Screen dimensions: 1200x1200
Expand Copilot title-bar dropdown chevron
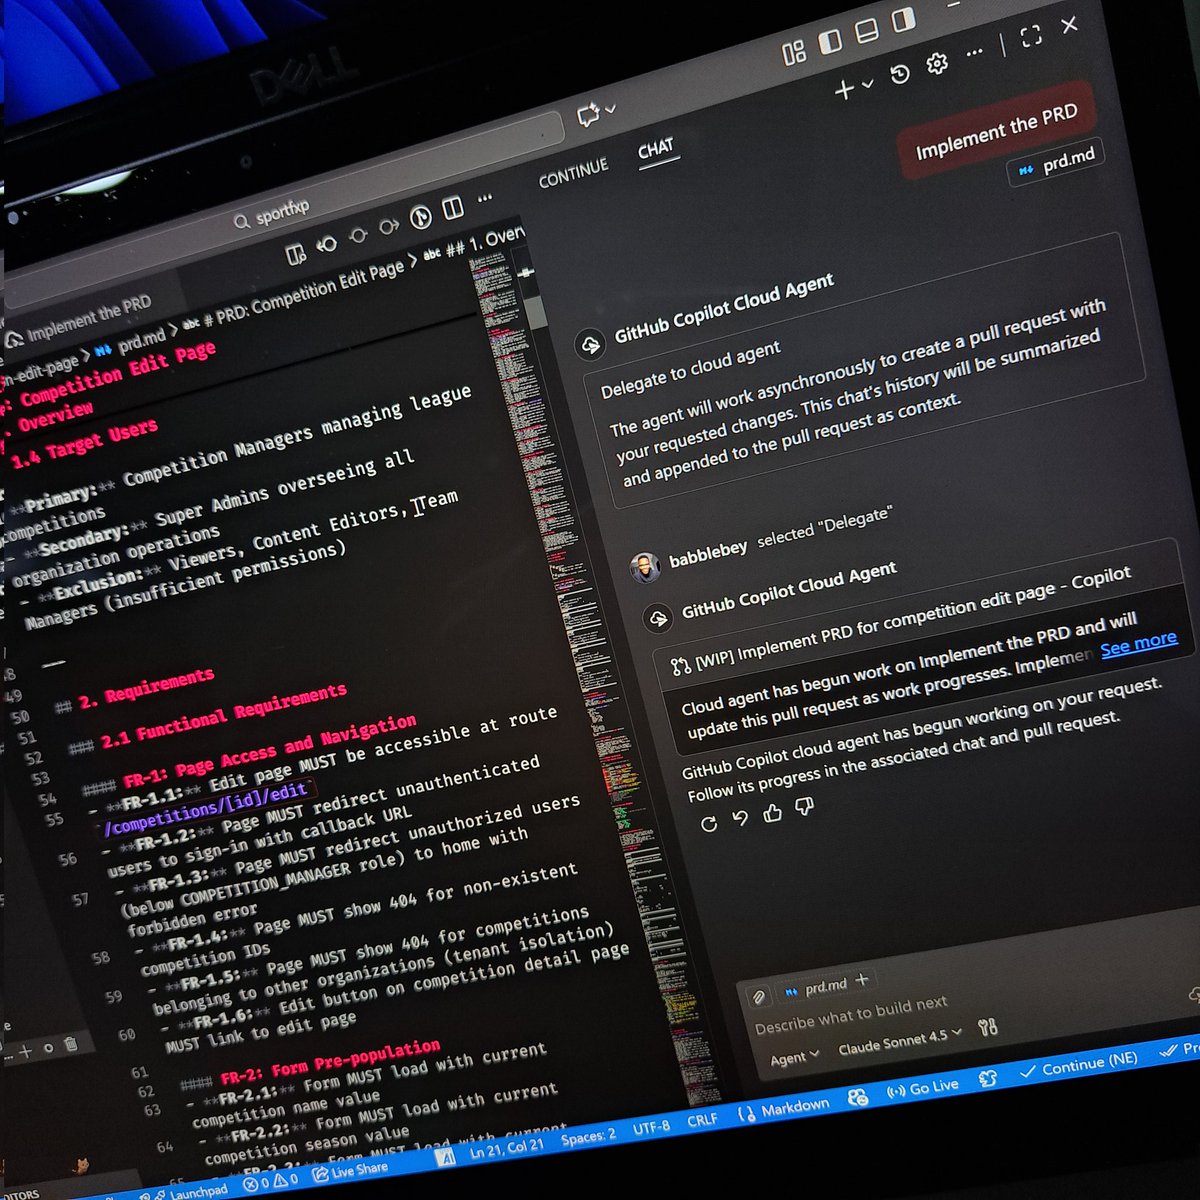(610, 109)
